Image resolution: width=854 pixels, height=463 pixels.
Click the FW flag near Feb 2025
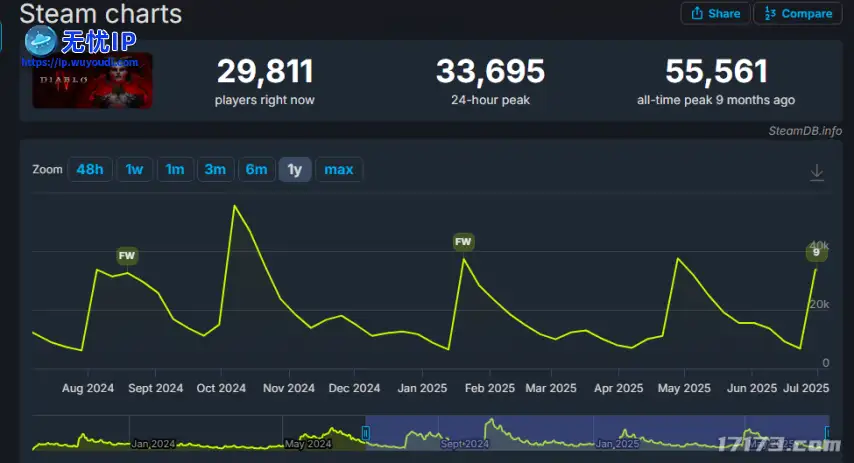tap(463, 242)
